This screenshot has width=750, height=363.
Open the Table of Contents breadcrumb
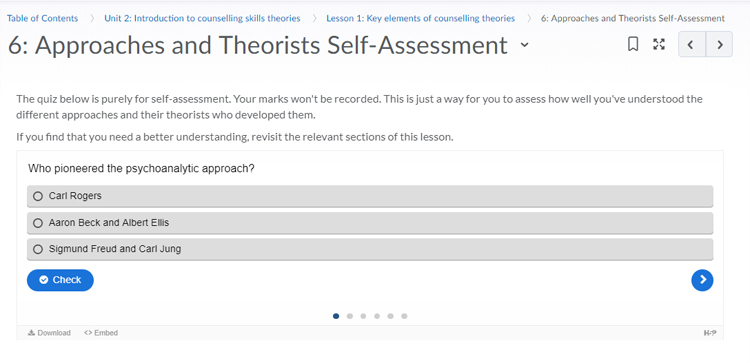click(x=42, y=19)
